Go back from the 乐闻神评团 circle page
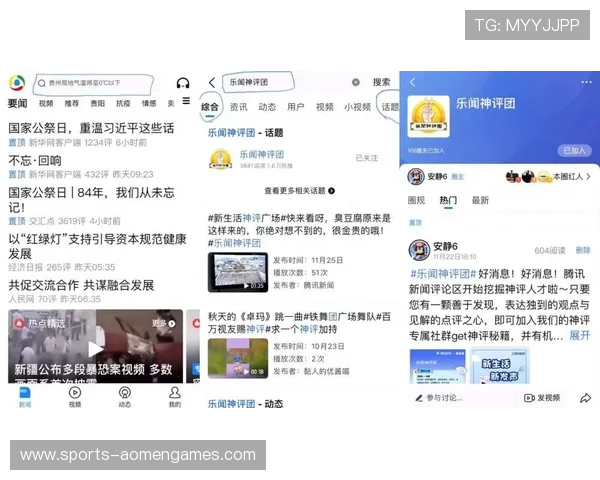 click(x=412, y=82)
